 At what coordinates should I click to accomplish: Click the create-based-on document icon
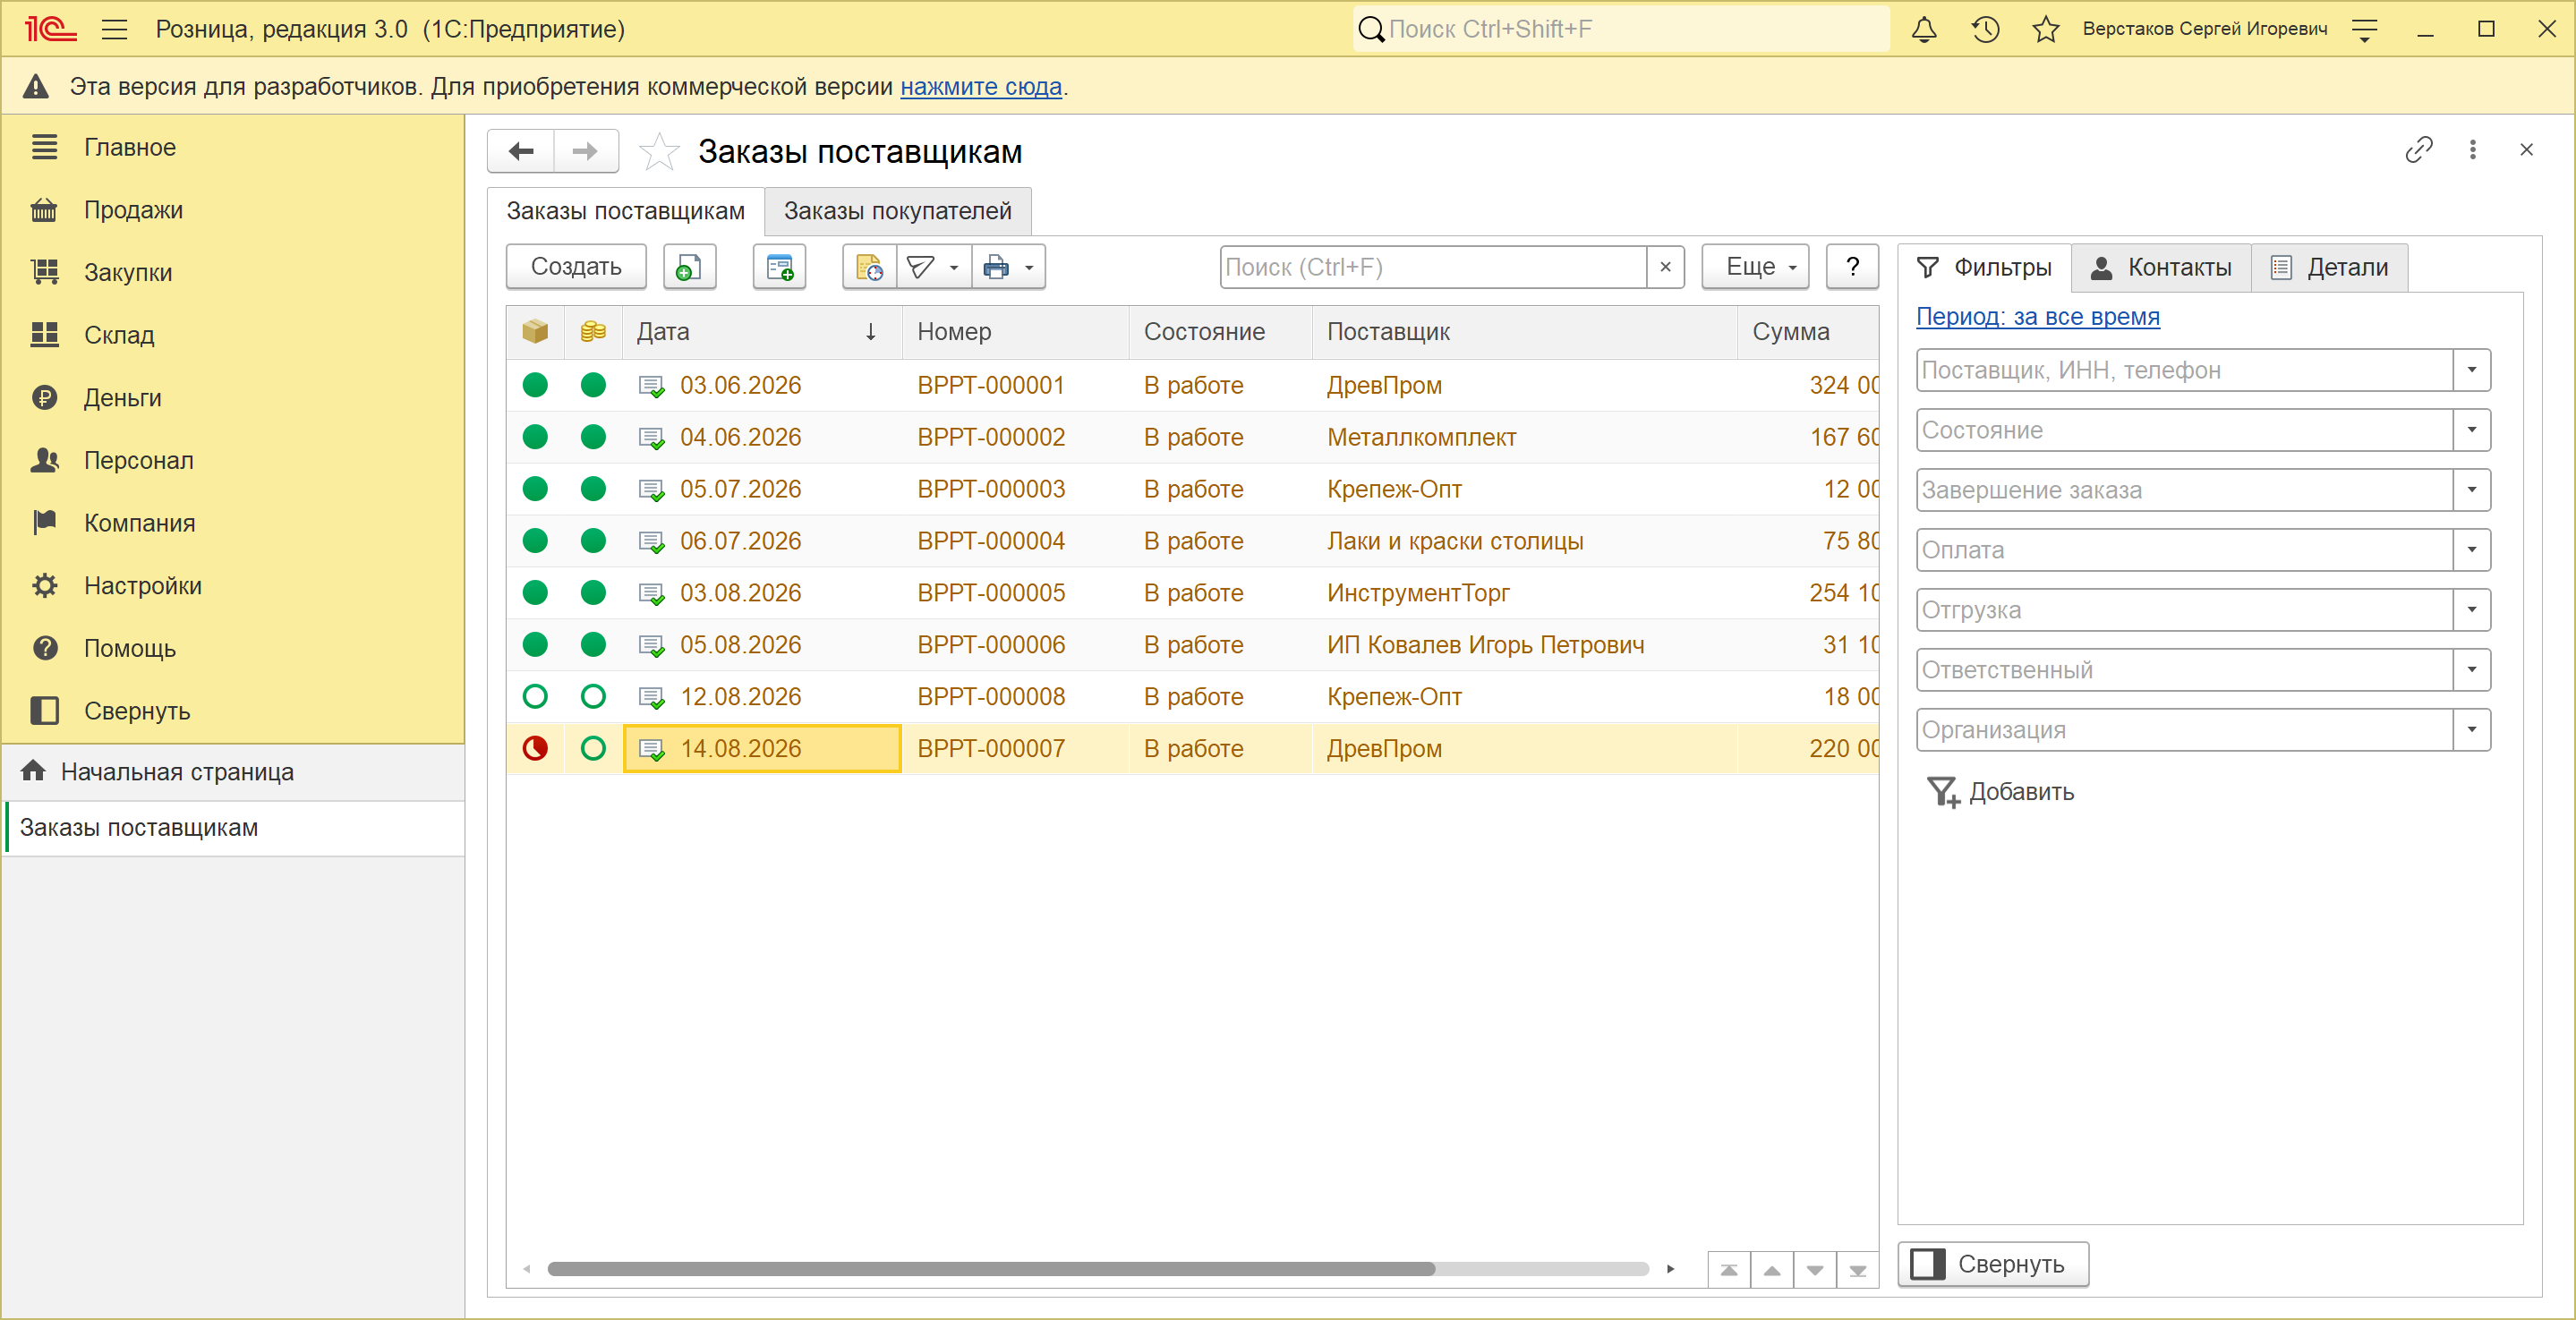pos(779,267)
